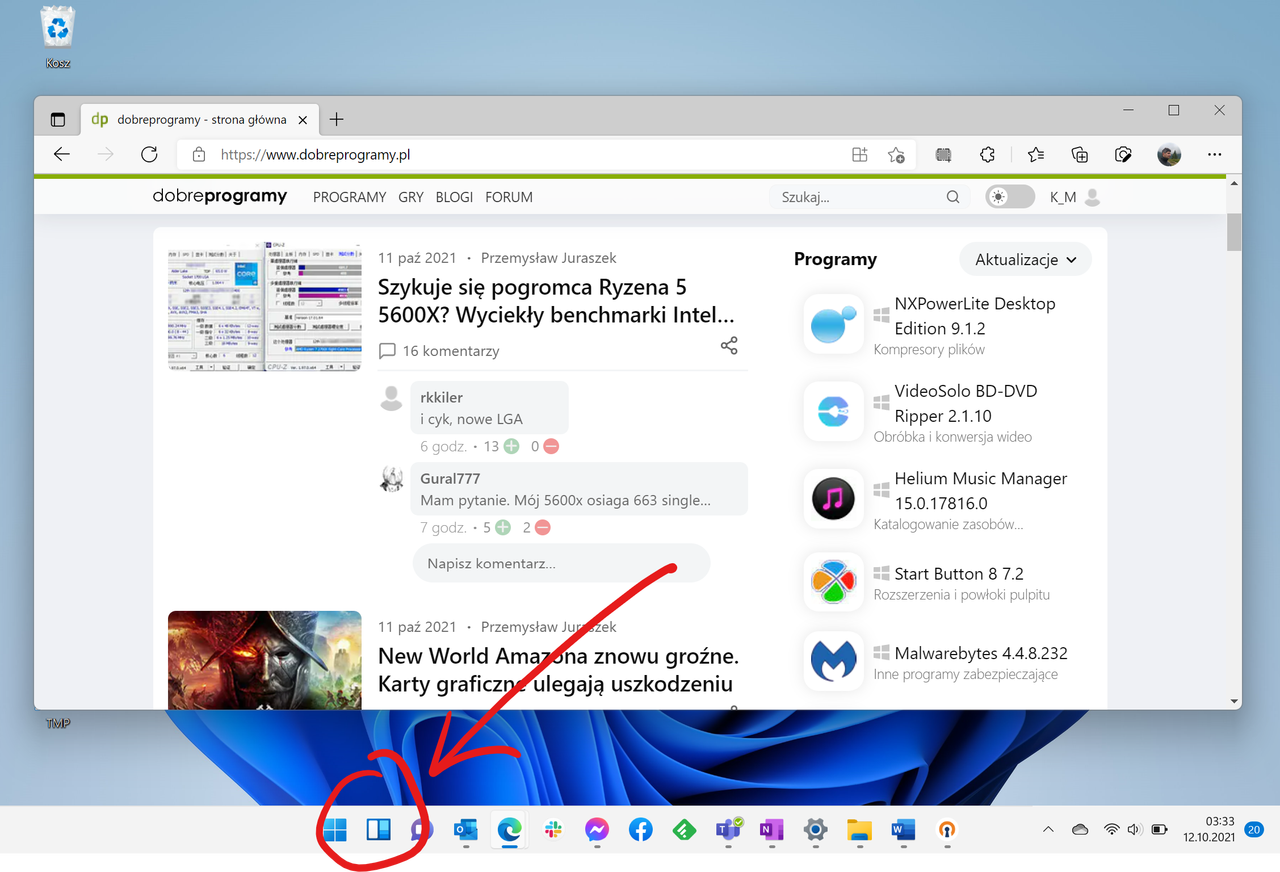Click the browser address bar URL
Viewport: 1280px width, 872px height.
[x=316, y=155]
